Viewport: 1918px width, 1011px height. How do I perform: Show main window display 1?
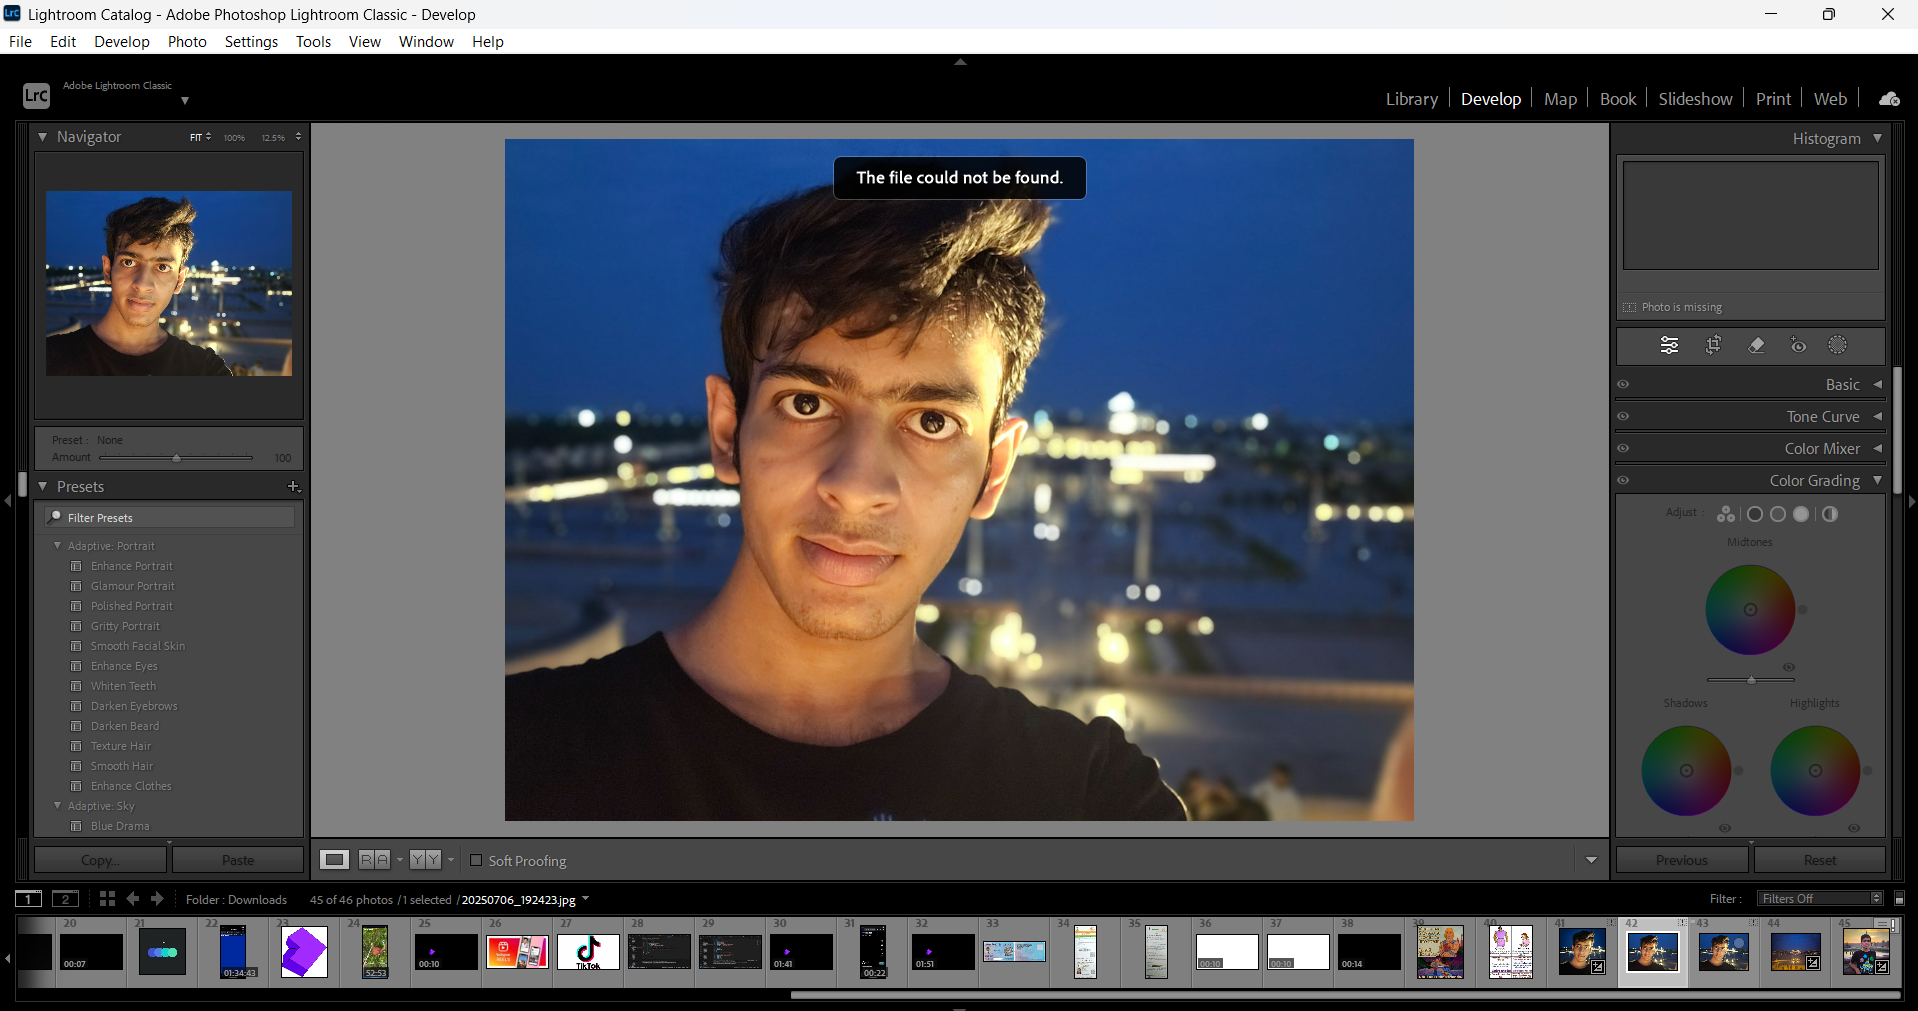click(29, 899)
